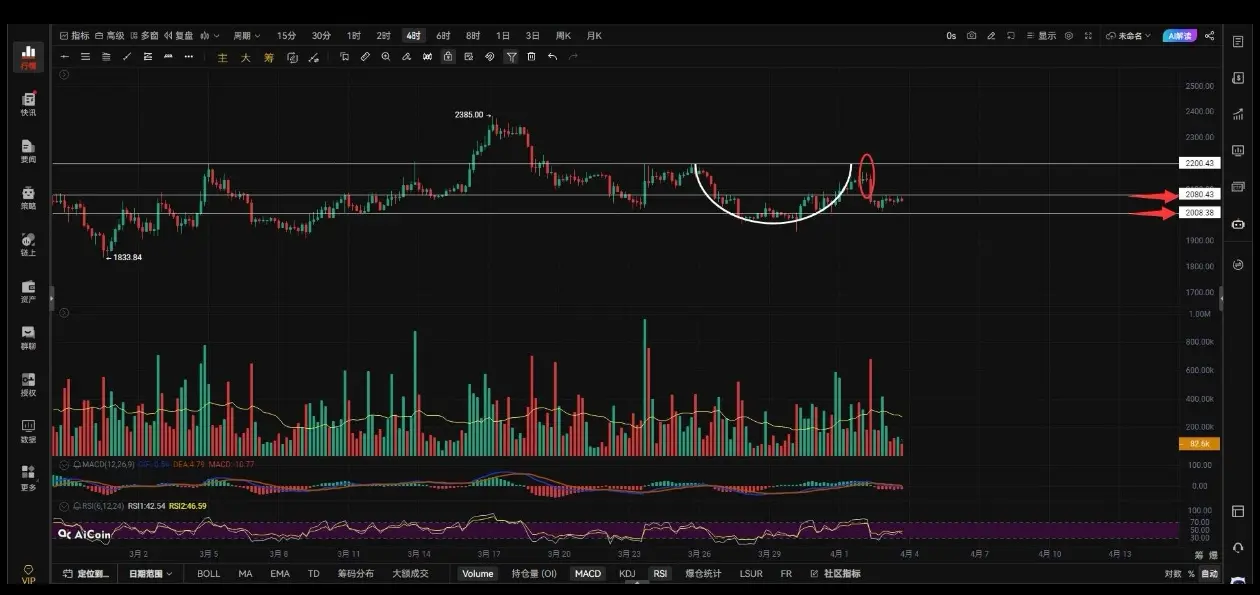Click the 定位到 locate button
Screen dimensions: 1260x595
[x=88, y=574]
